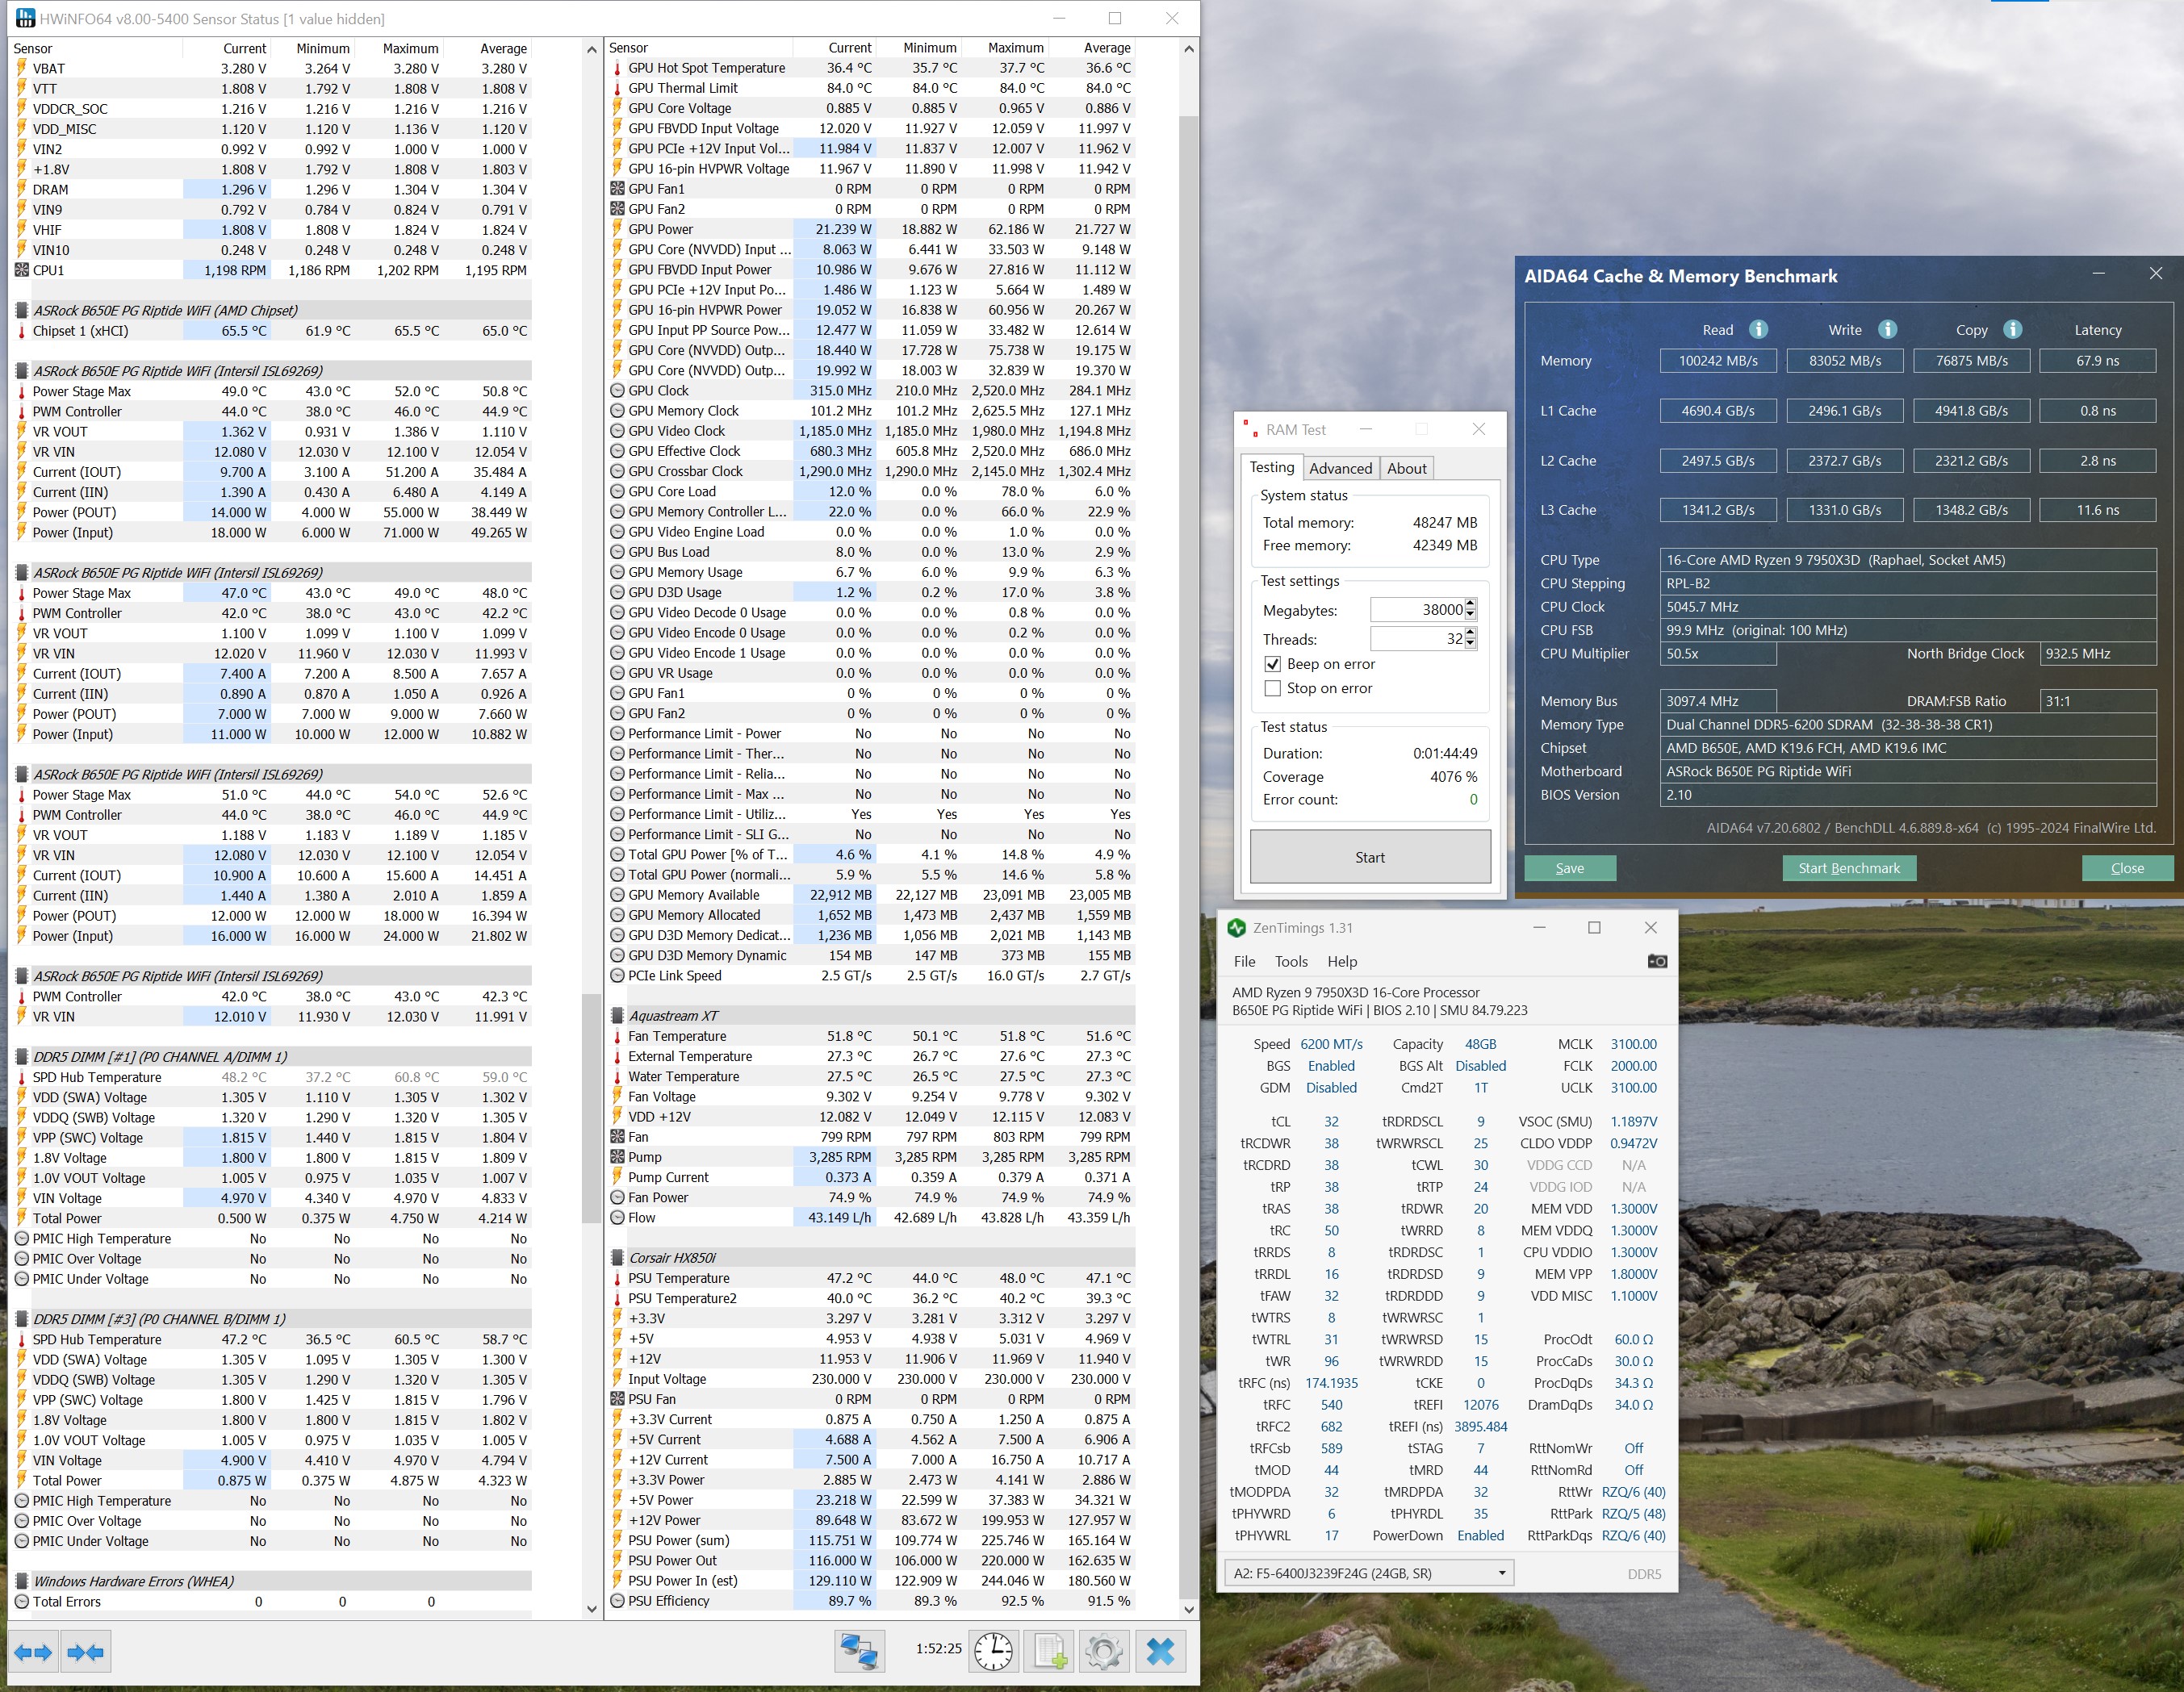
Task: Increase Megabytes value with the up stepper
Action: [x=1470, y=604]
